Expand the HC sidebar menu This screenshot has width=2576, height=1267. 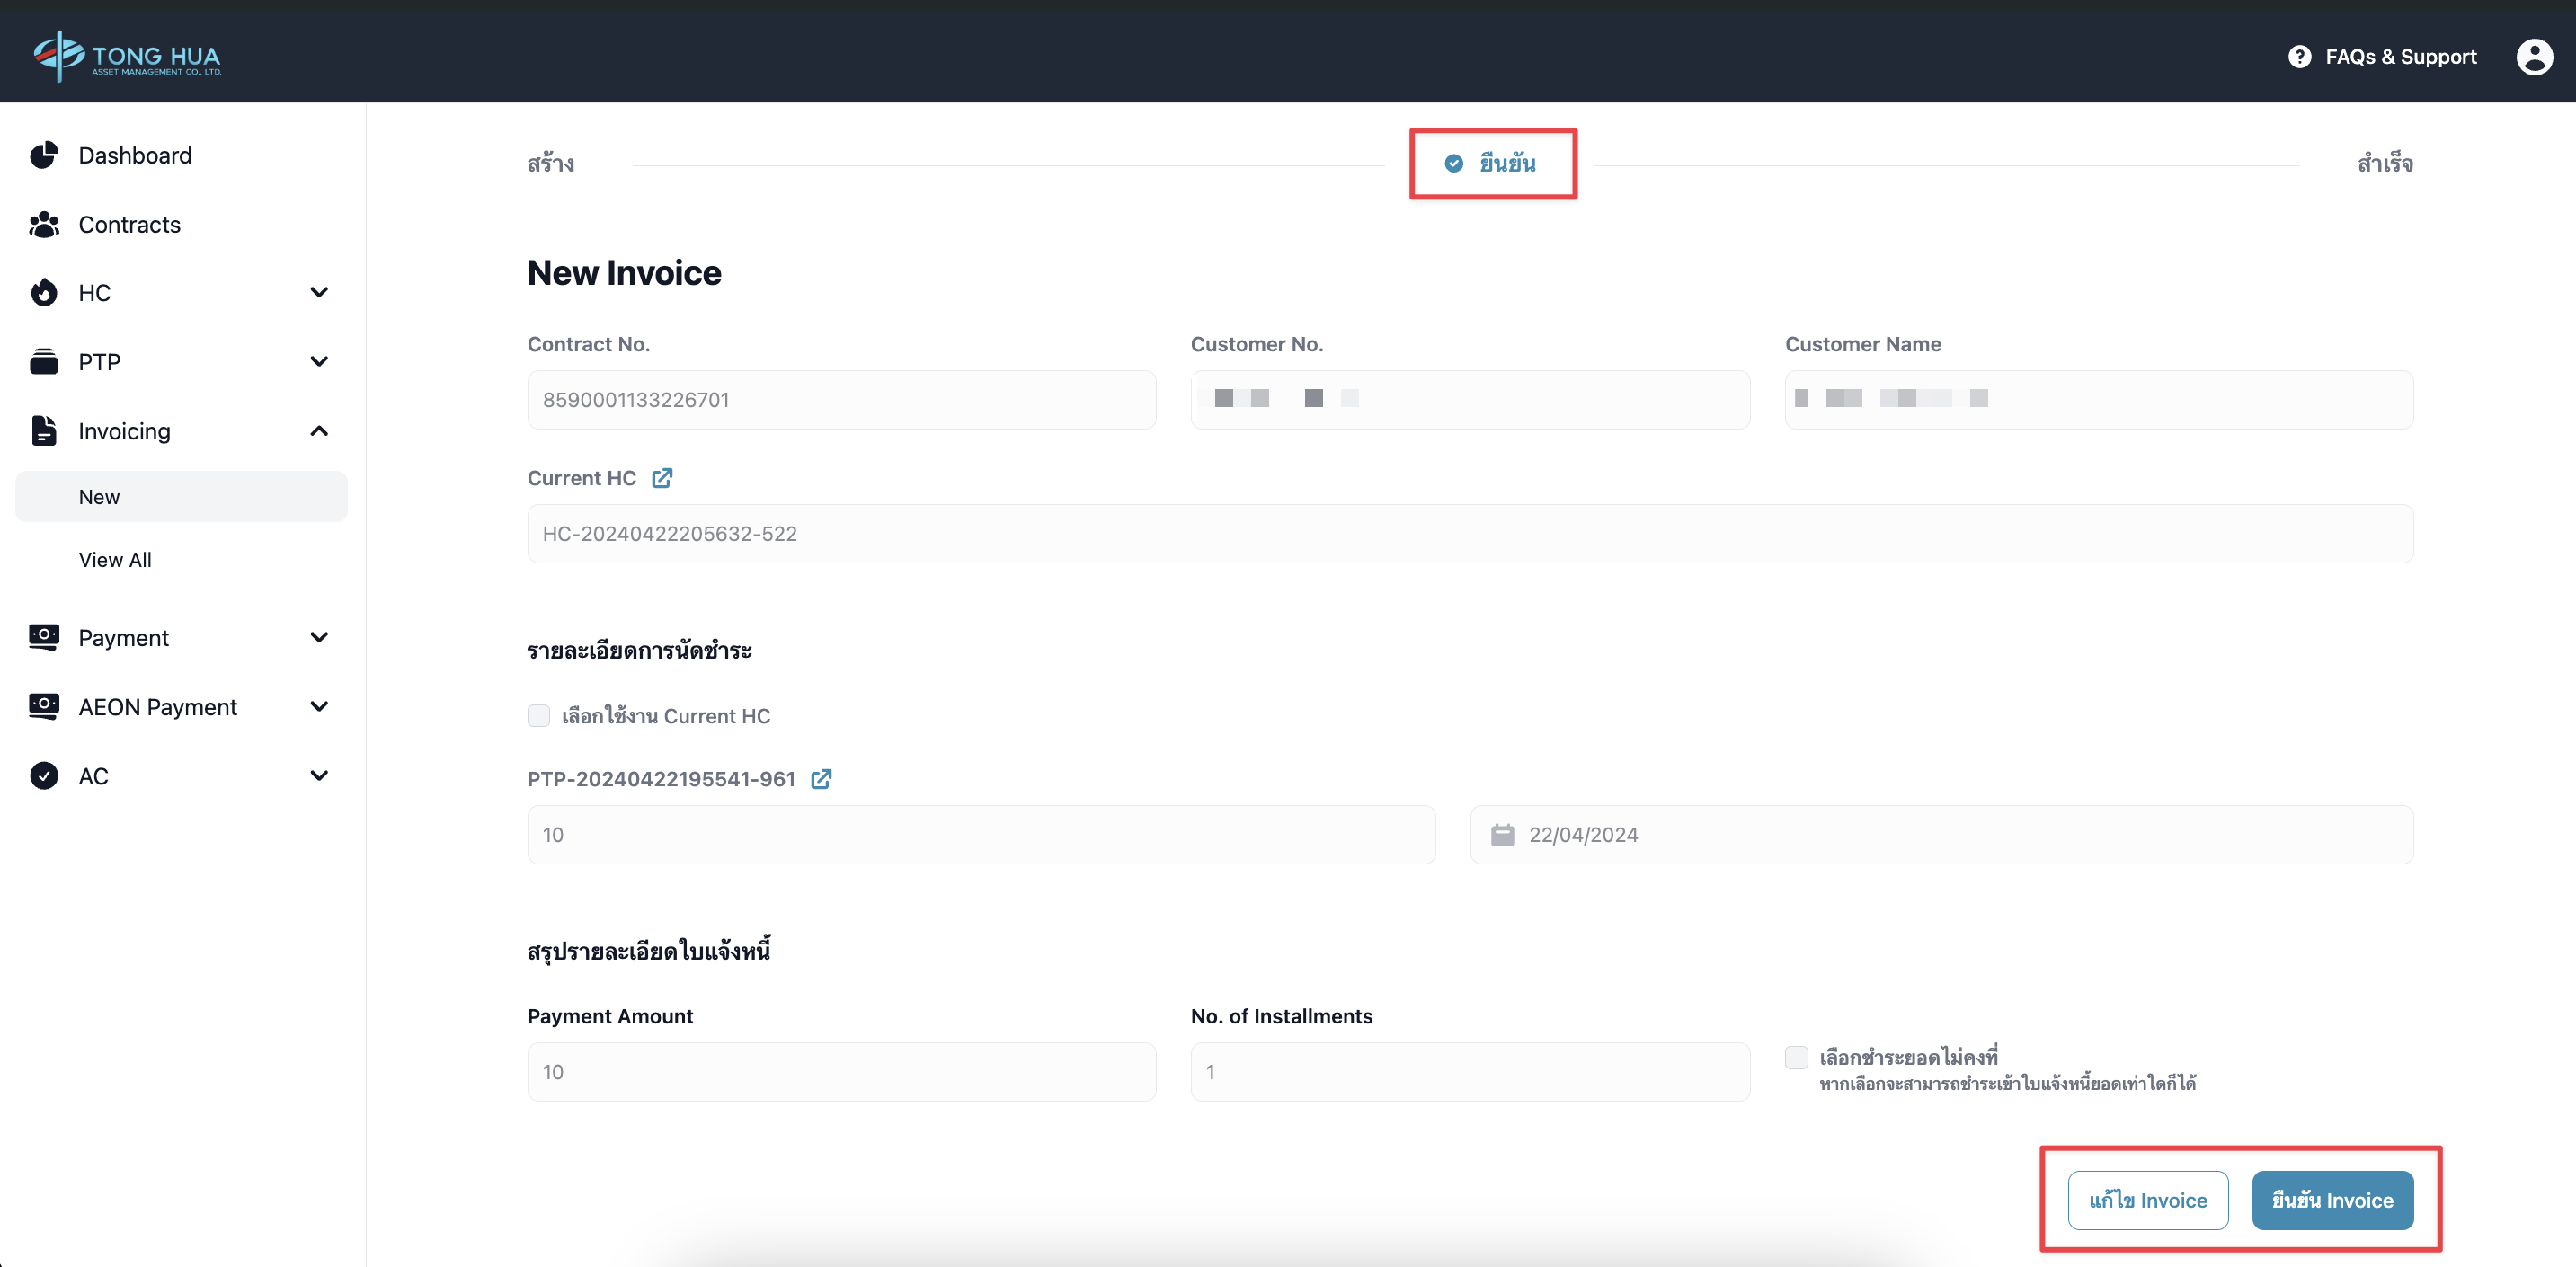point(319,292)
